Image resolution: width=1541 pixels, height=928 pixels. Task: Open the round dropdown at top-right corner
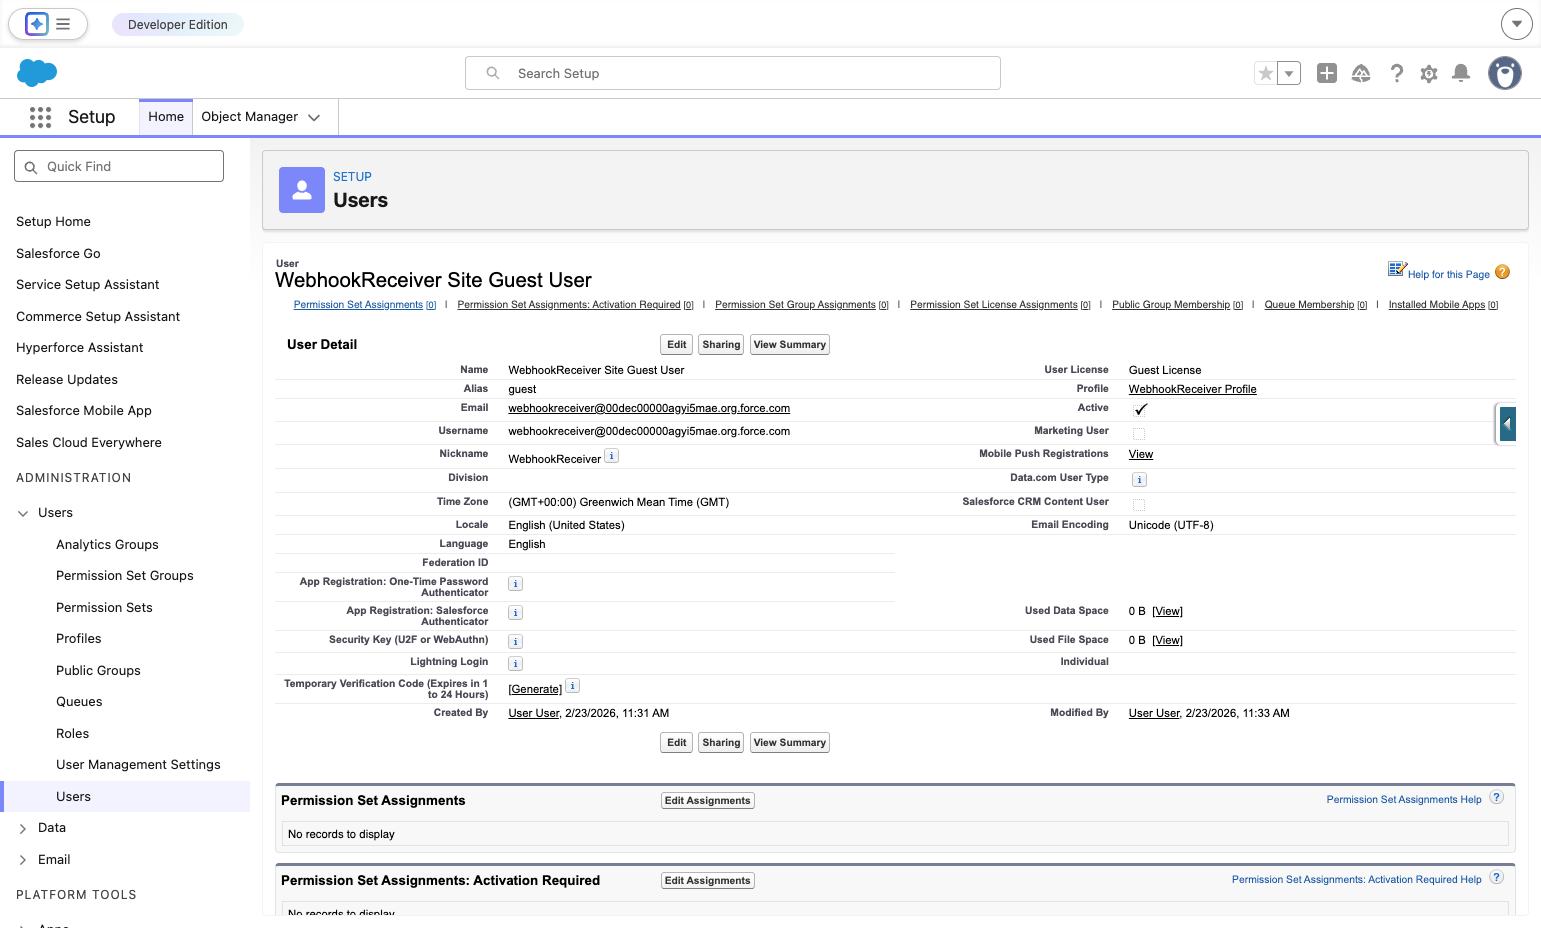tap(1517, 24)
